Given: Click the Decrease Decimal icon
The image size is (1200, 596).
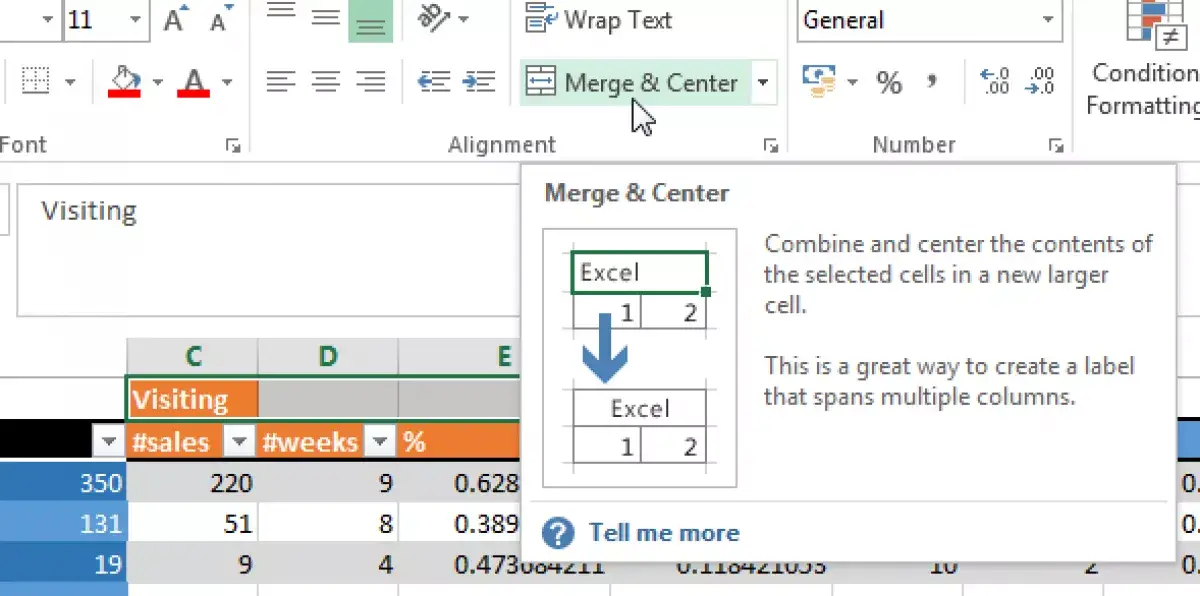Looking at the screenshot, I should pos(1041,83).
